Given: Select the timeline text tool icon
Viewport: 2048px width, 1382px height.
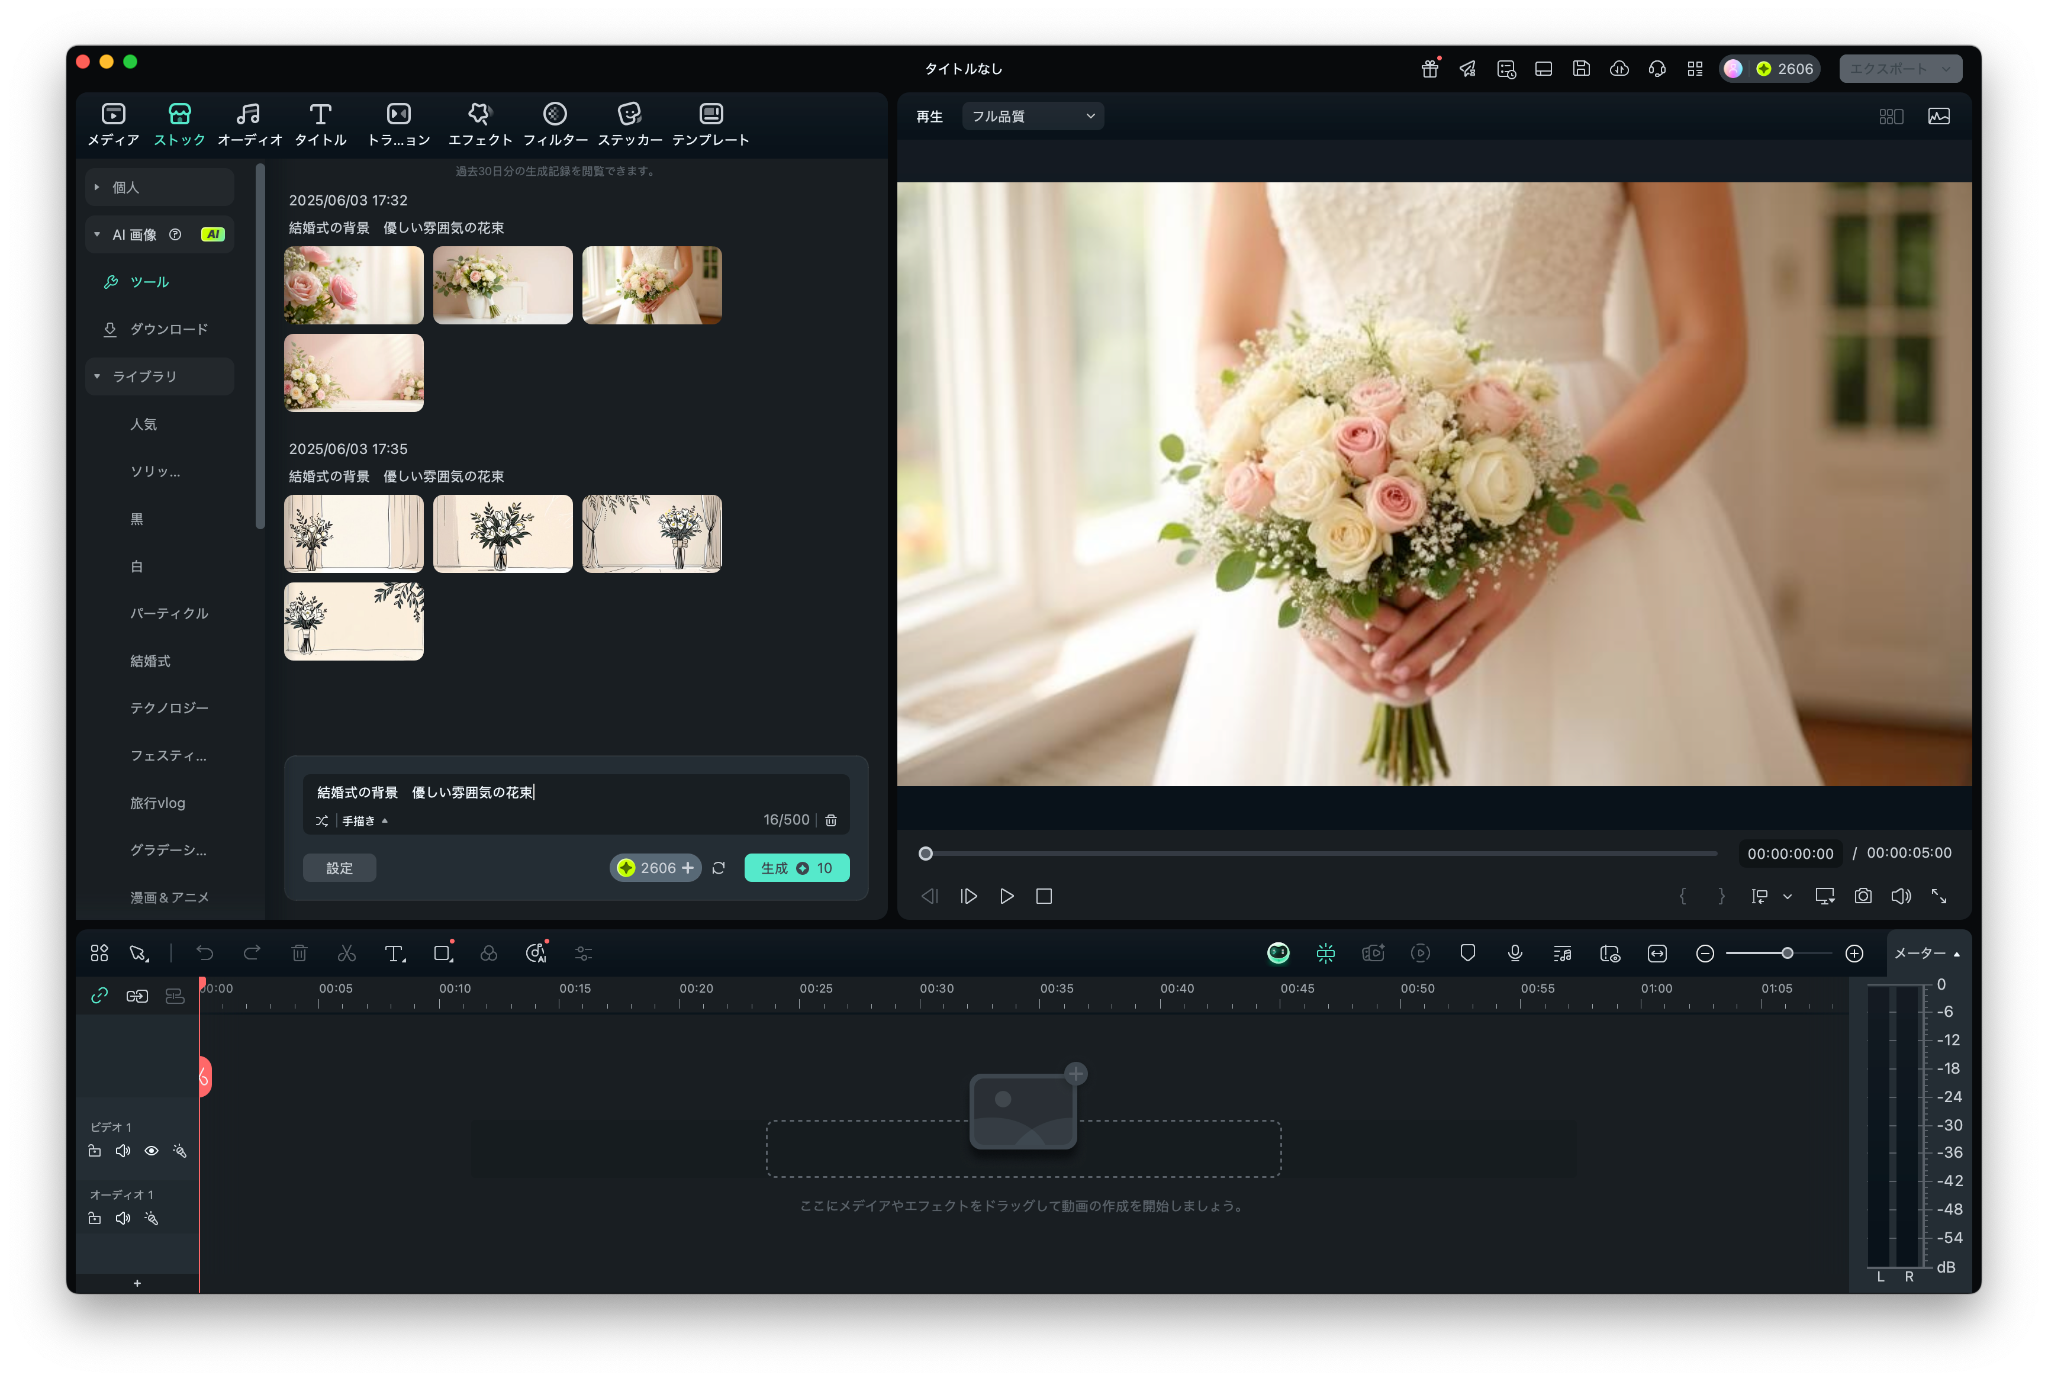Looking at the screenshot, I should (x=395, y=953).
